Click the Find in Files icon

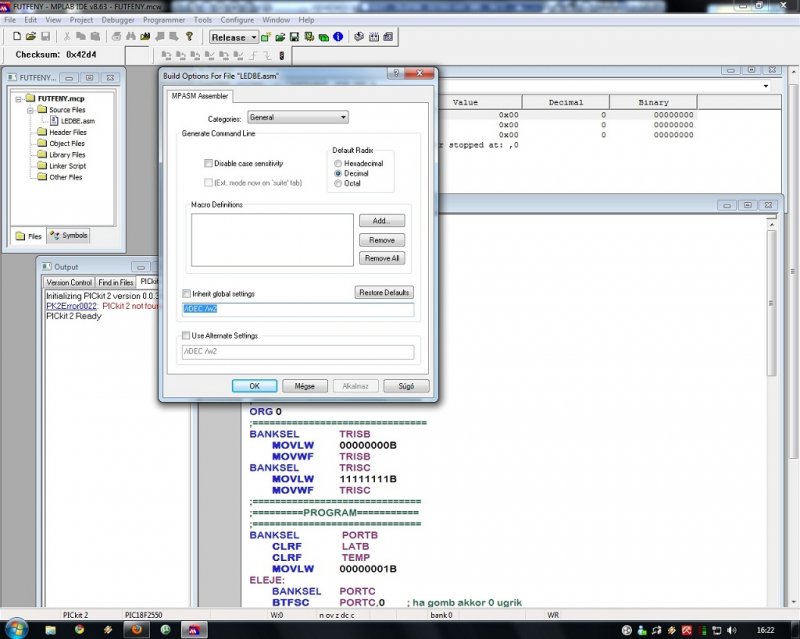(145, 37)
